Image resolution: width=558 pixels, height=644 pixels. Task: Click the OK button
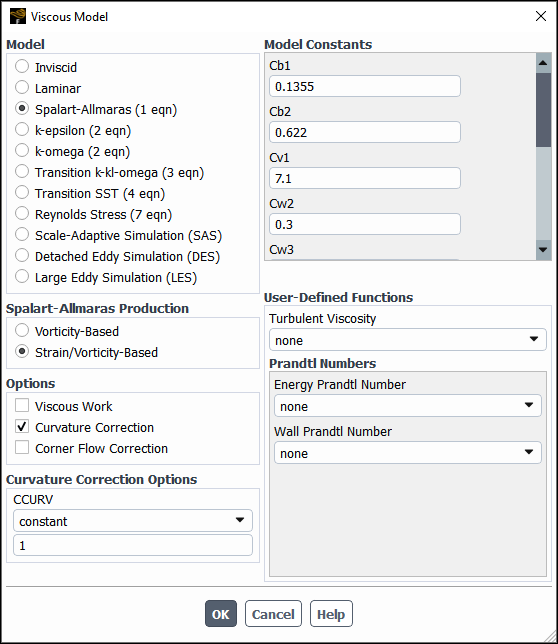221,614
